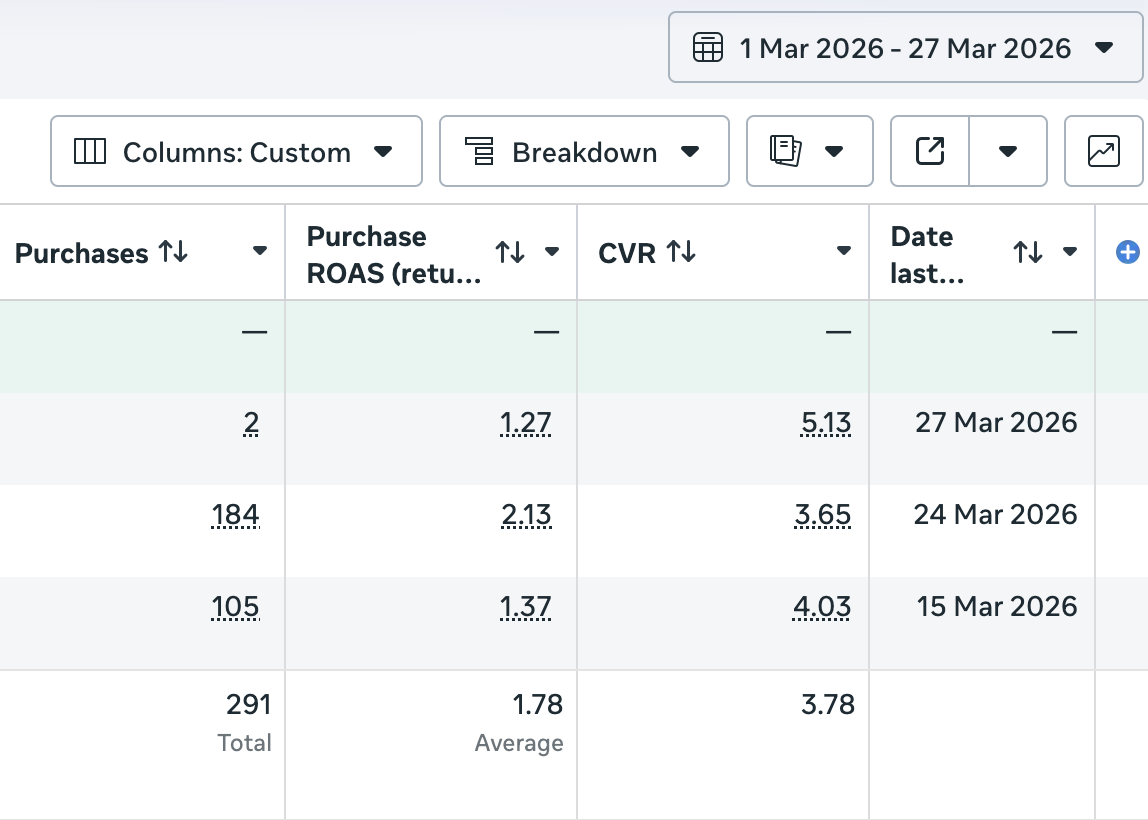Click the date 24 Mar 2026

tap(995, 515)
